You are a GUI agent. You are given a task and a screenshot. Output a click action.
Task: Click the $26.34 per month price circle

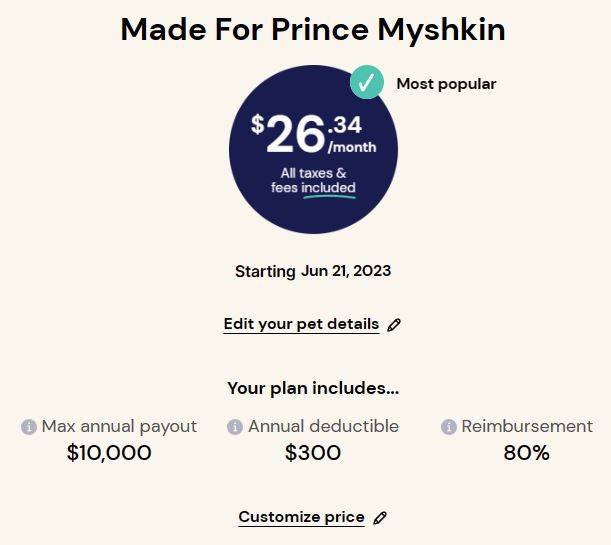point(313,150)
